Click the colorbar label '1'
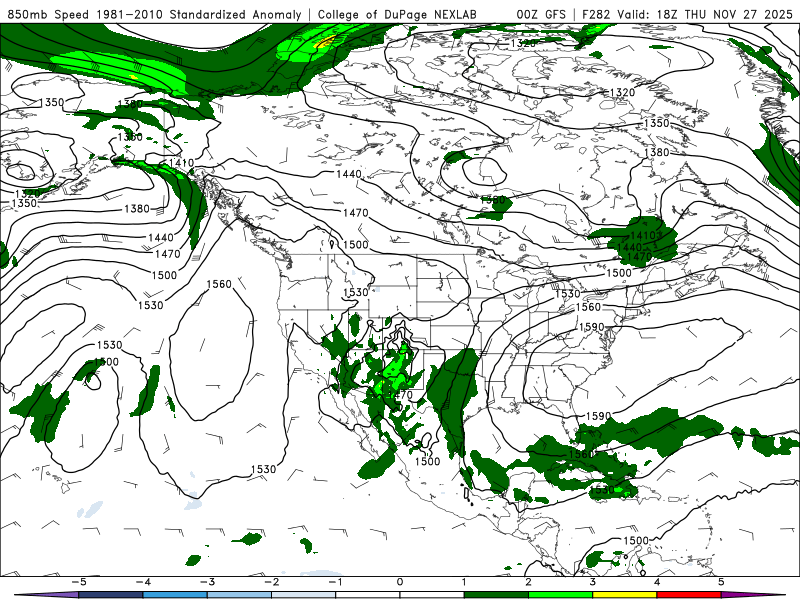The image size is (800, 600). (464, 582)
